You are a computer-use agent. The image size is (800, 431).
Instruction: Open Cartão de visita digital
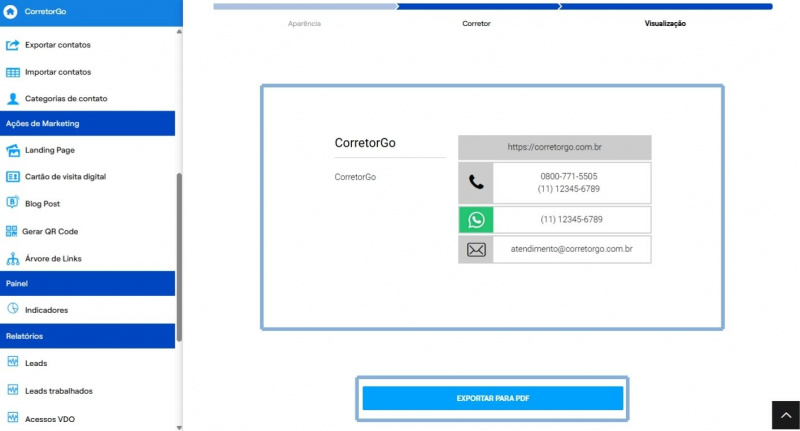click(x=65, y=176)
